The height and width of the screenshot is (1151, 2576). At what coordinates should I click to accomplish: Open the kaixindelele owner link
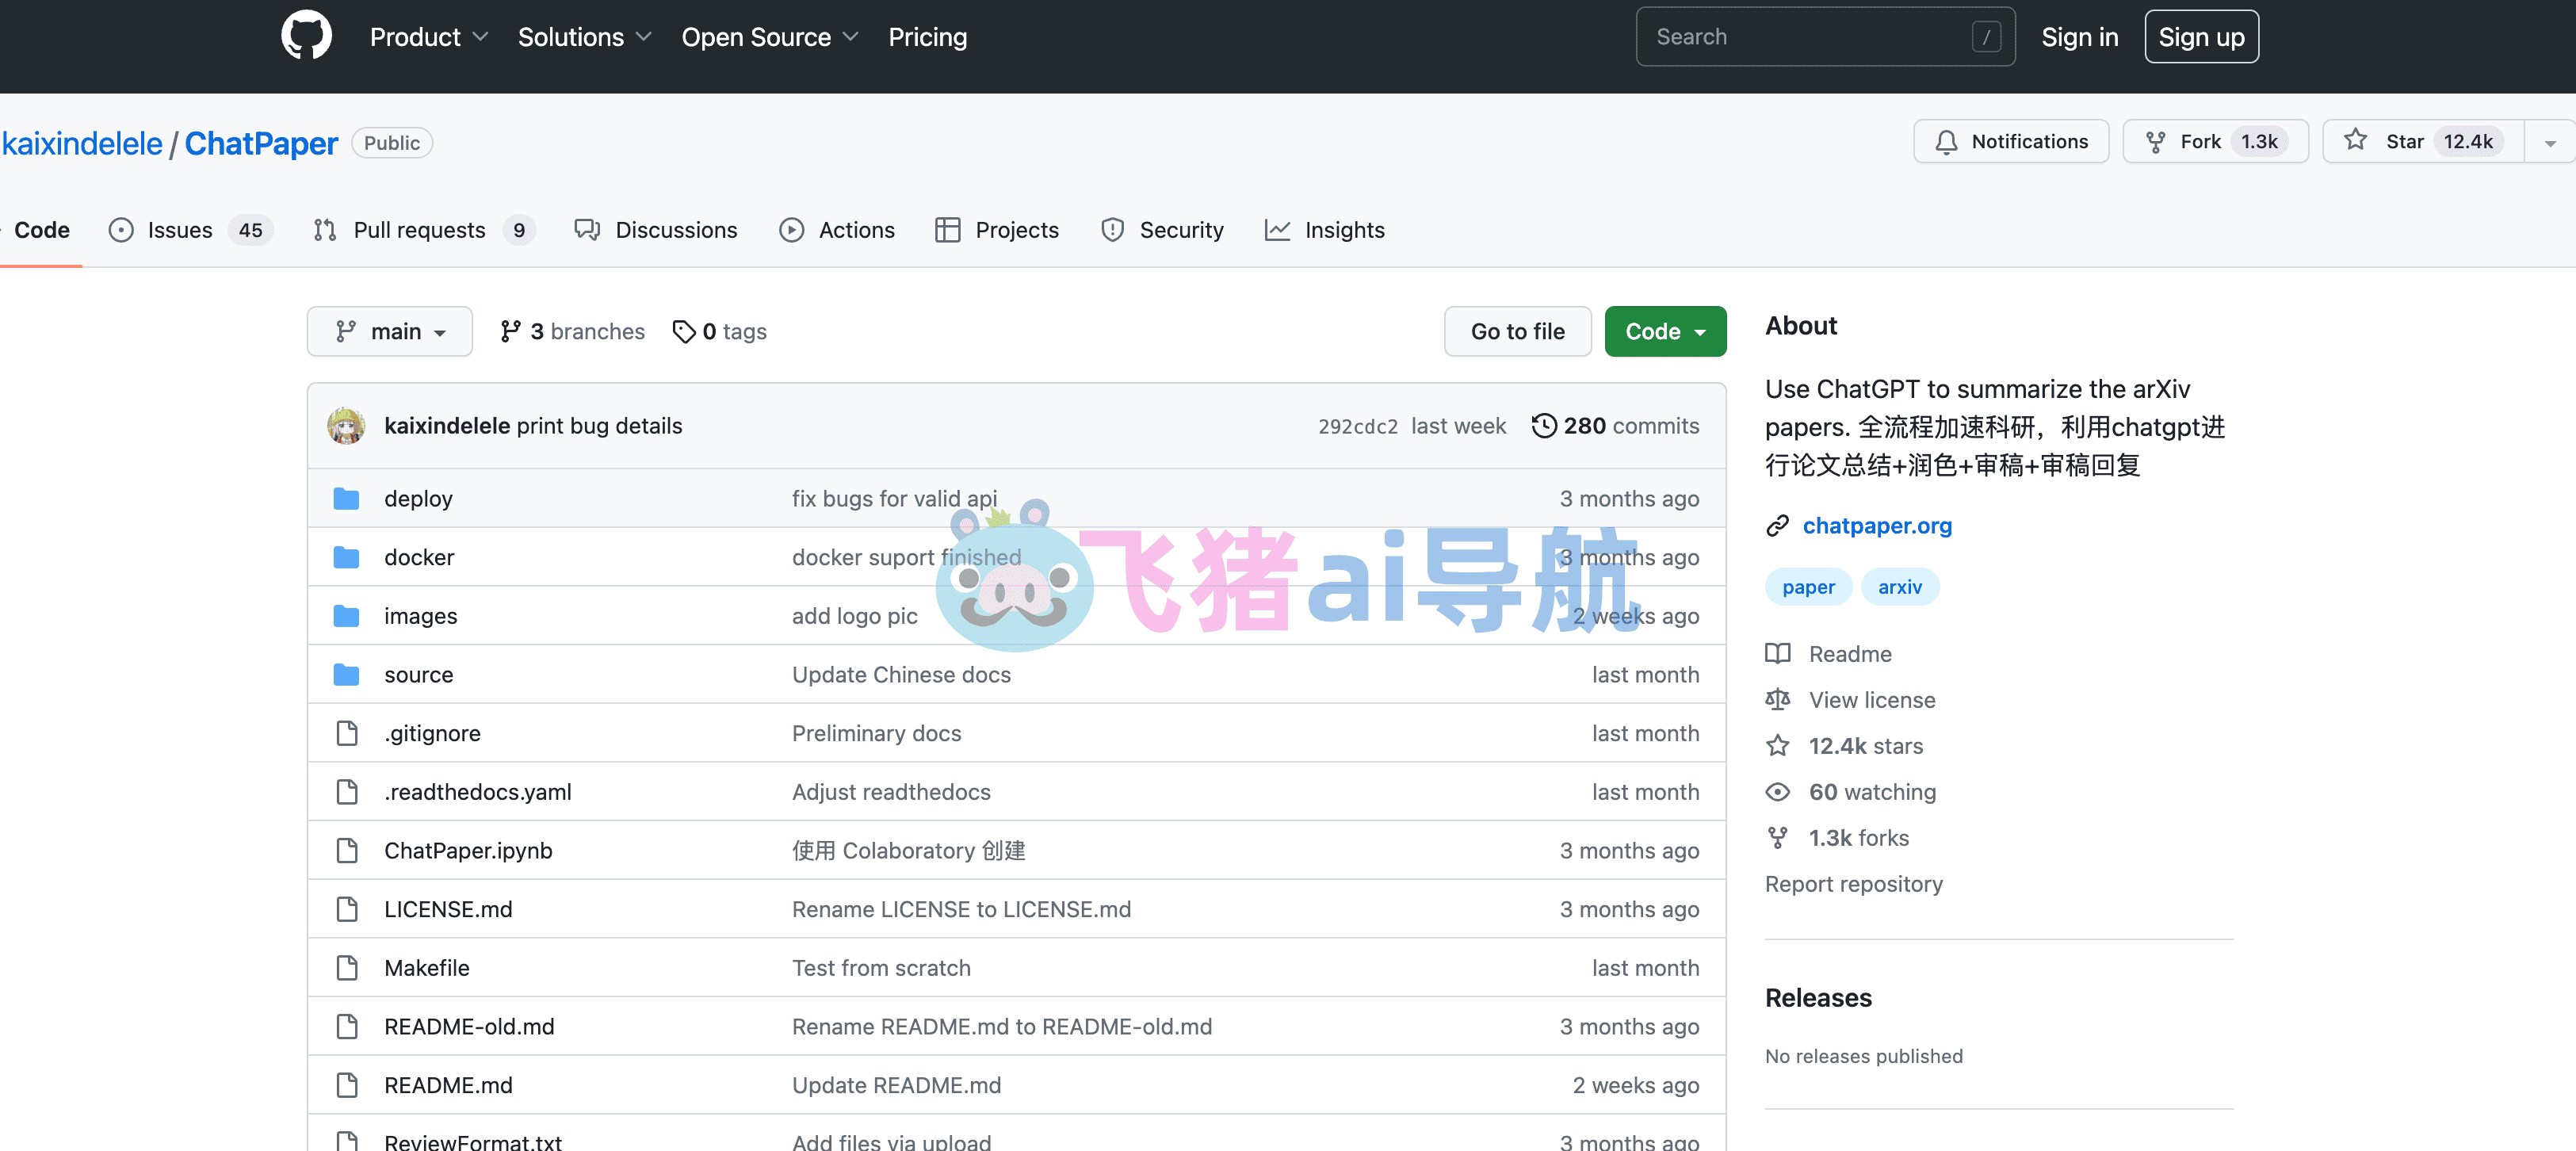(82, 144)
